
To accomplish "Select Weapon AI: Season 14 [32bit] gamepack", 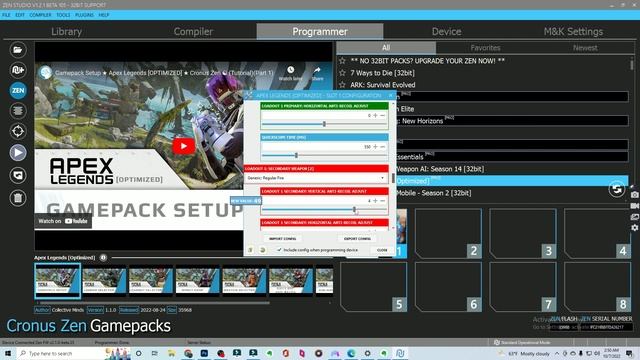I will 439,169.
